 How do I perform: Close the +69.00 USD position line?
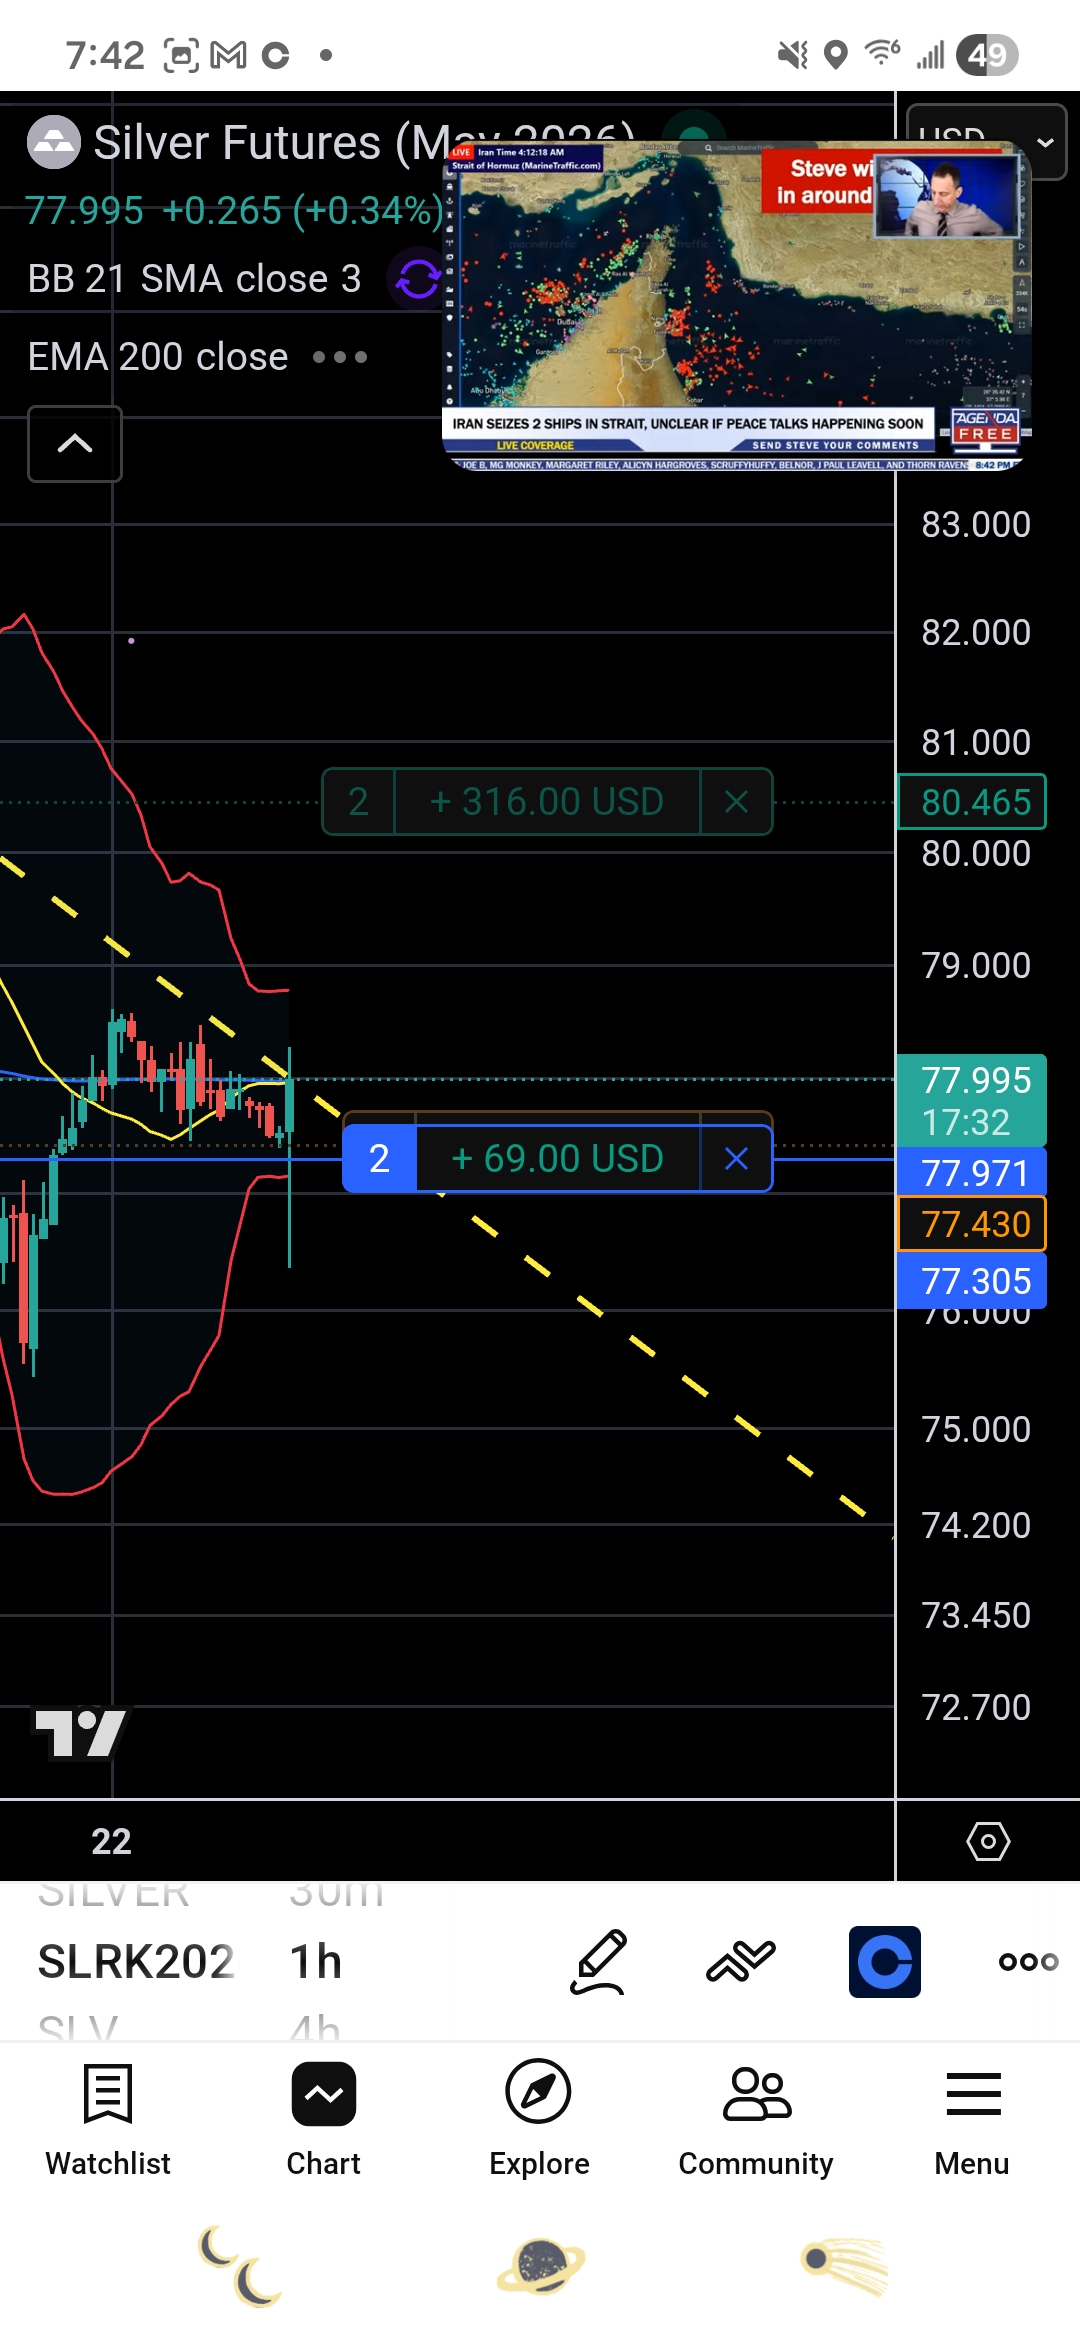[x=737, y=1159]
